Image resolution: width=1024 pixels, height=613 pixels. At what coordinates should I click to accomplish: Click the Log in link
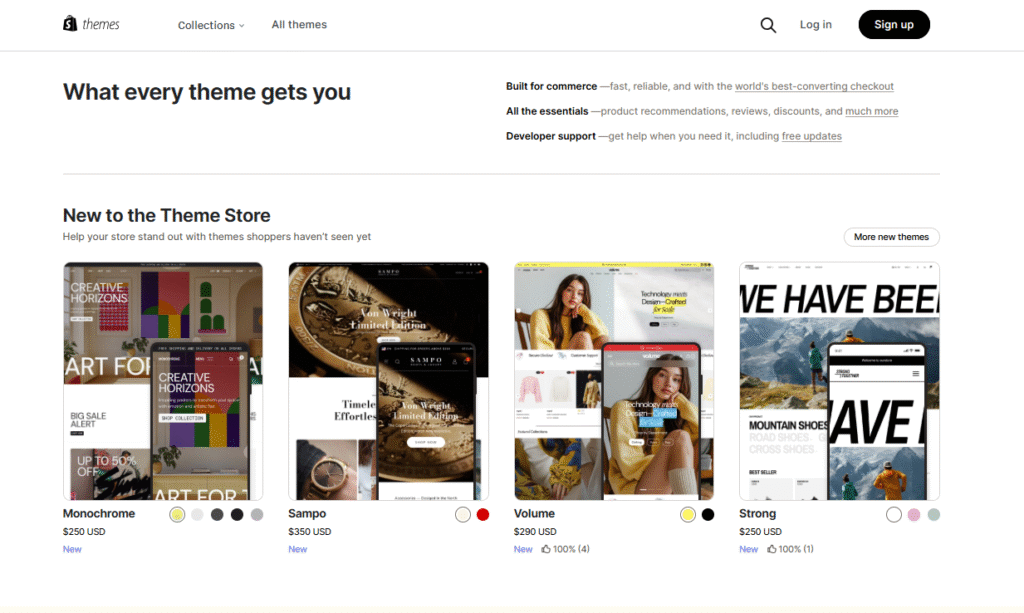click(816, 24)
